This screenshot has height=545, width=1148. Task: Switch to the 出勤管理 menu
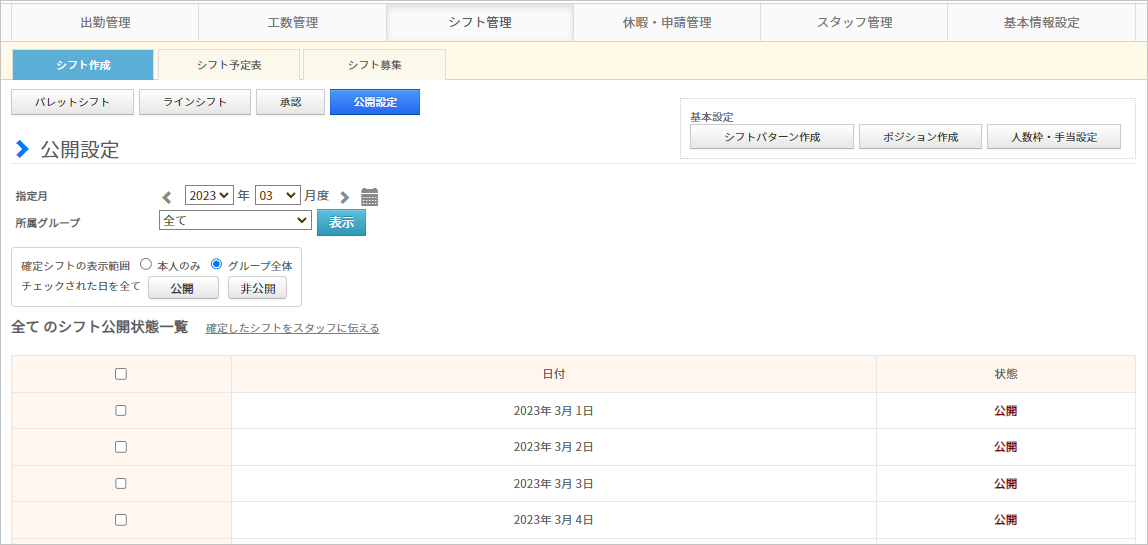click(105, 22)
